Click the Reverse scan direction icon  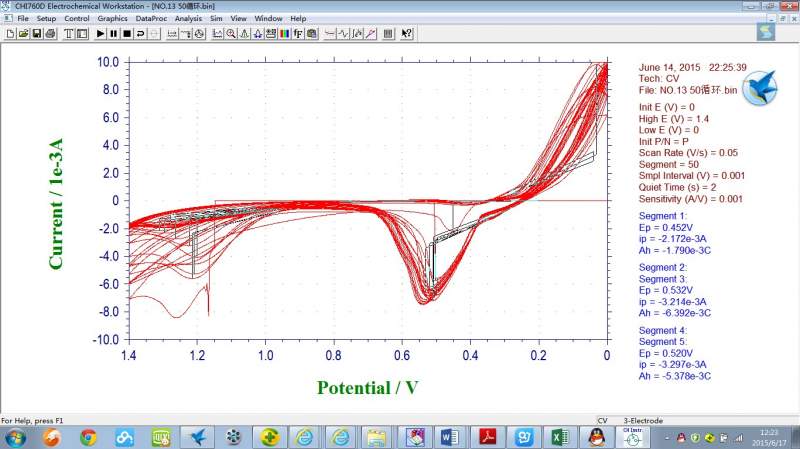pyautogui.click(x=141, y=34)
